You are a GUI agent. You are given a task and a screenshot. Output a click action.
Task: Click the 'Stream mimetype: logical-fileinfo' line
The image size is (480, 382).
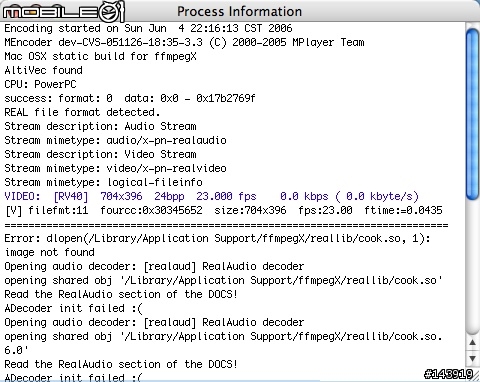coord(103,182)
